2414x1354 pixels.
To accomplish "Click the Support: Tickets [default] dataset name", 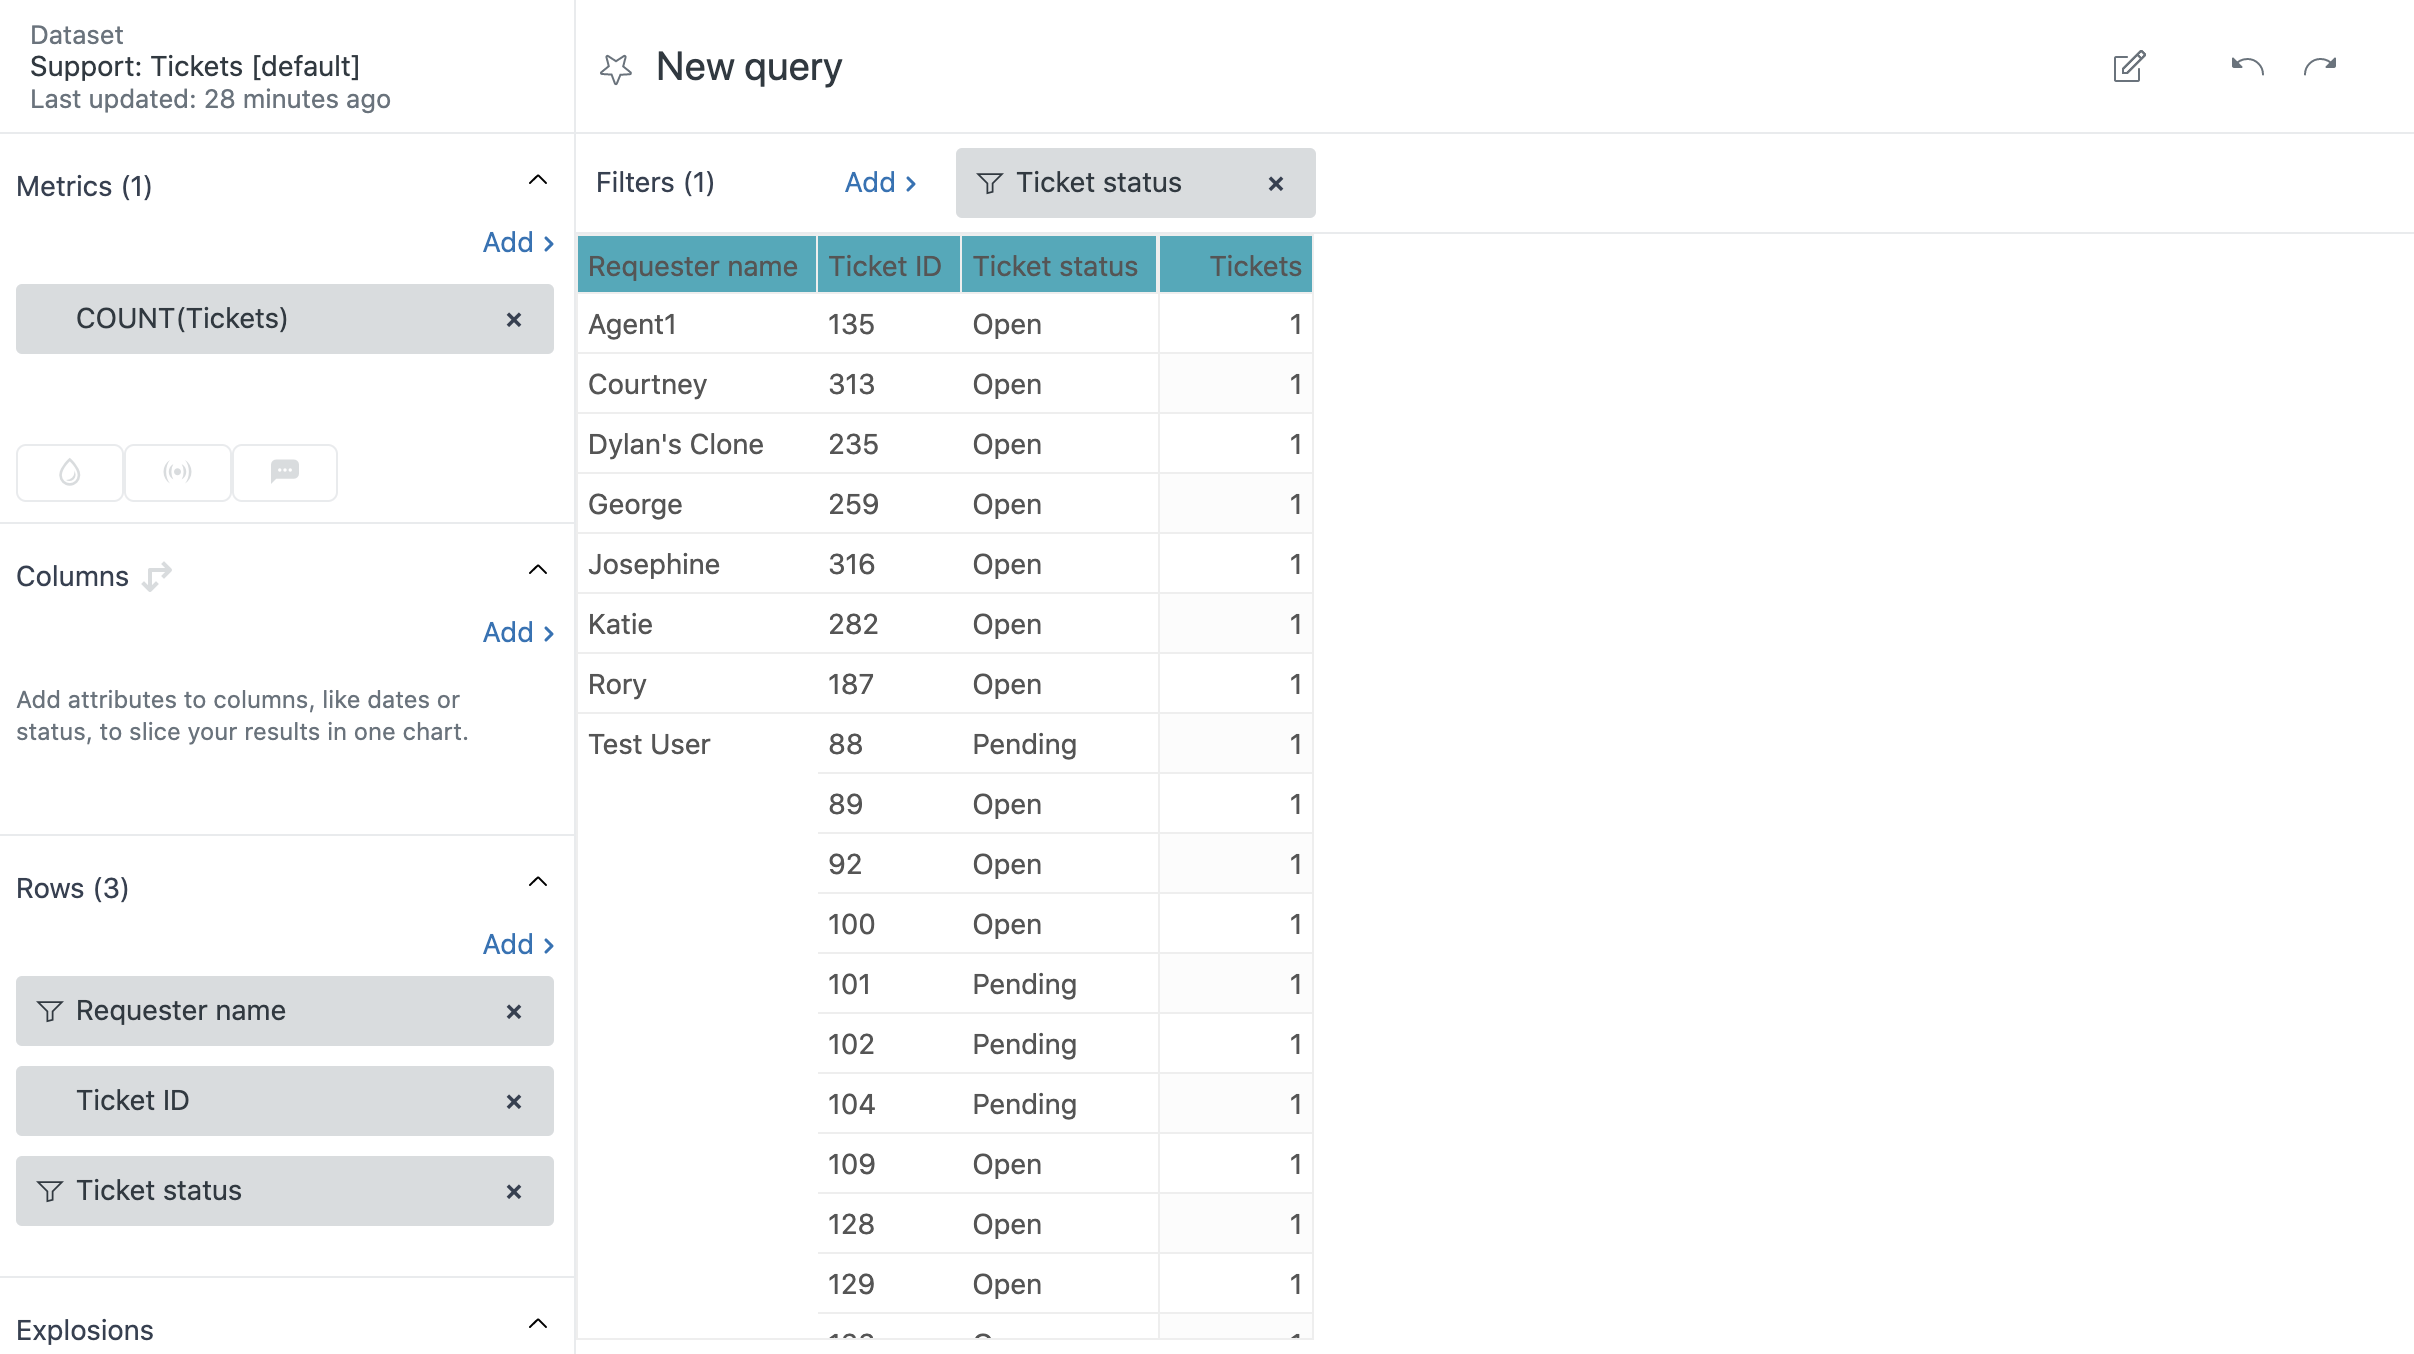I will point(195,66).
